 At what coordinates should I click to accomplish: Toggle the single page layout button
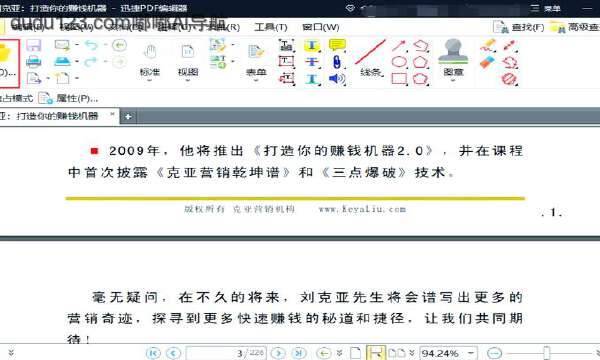[355, 353]
